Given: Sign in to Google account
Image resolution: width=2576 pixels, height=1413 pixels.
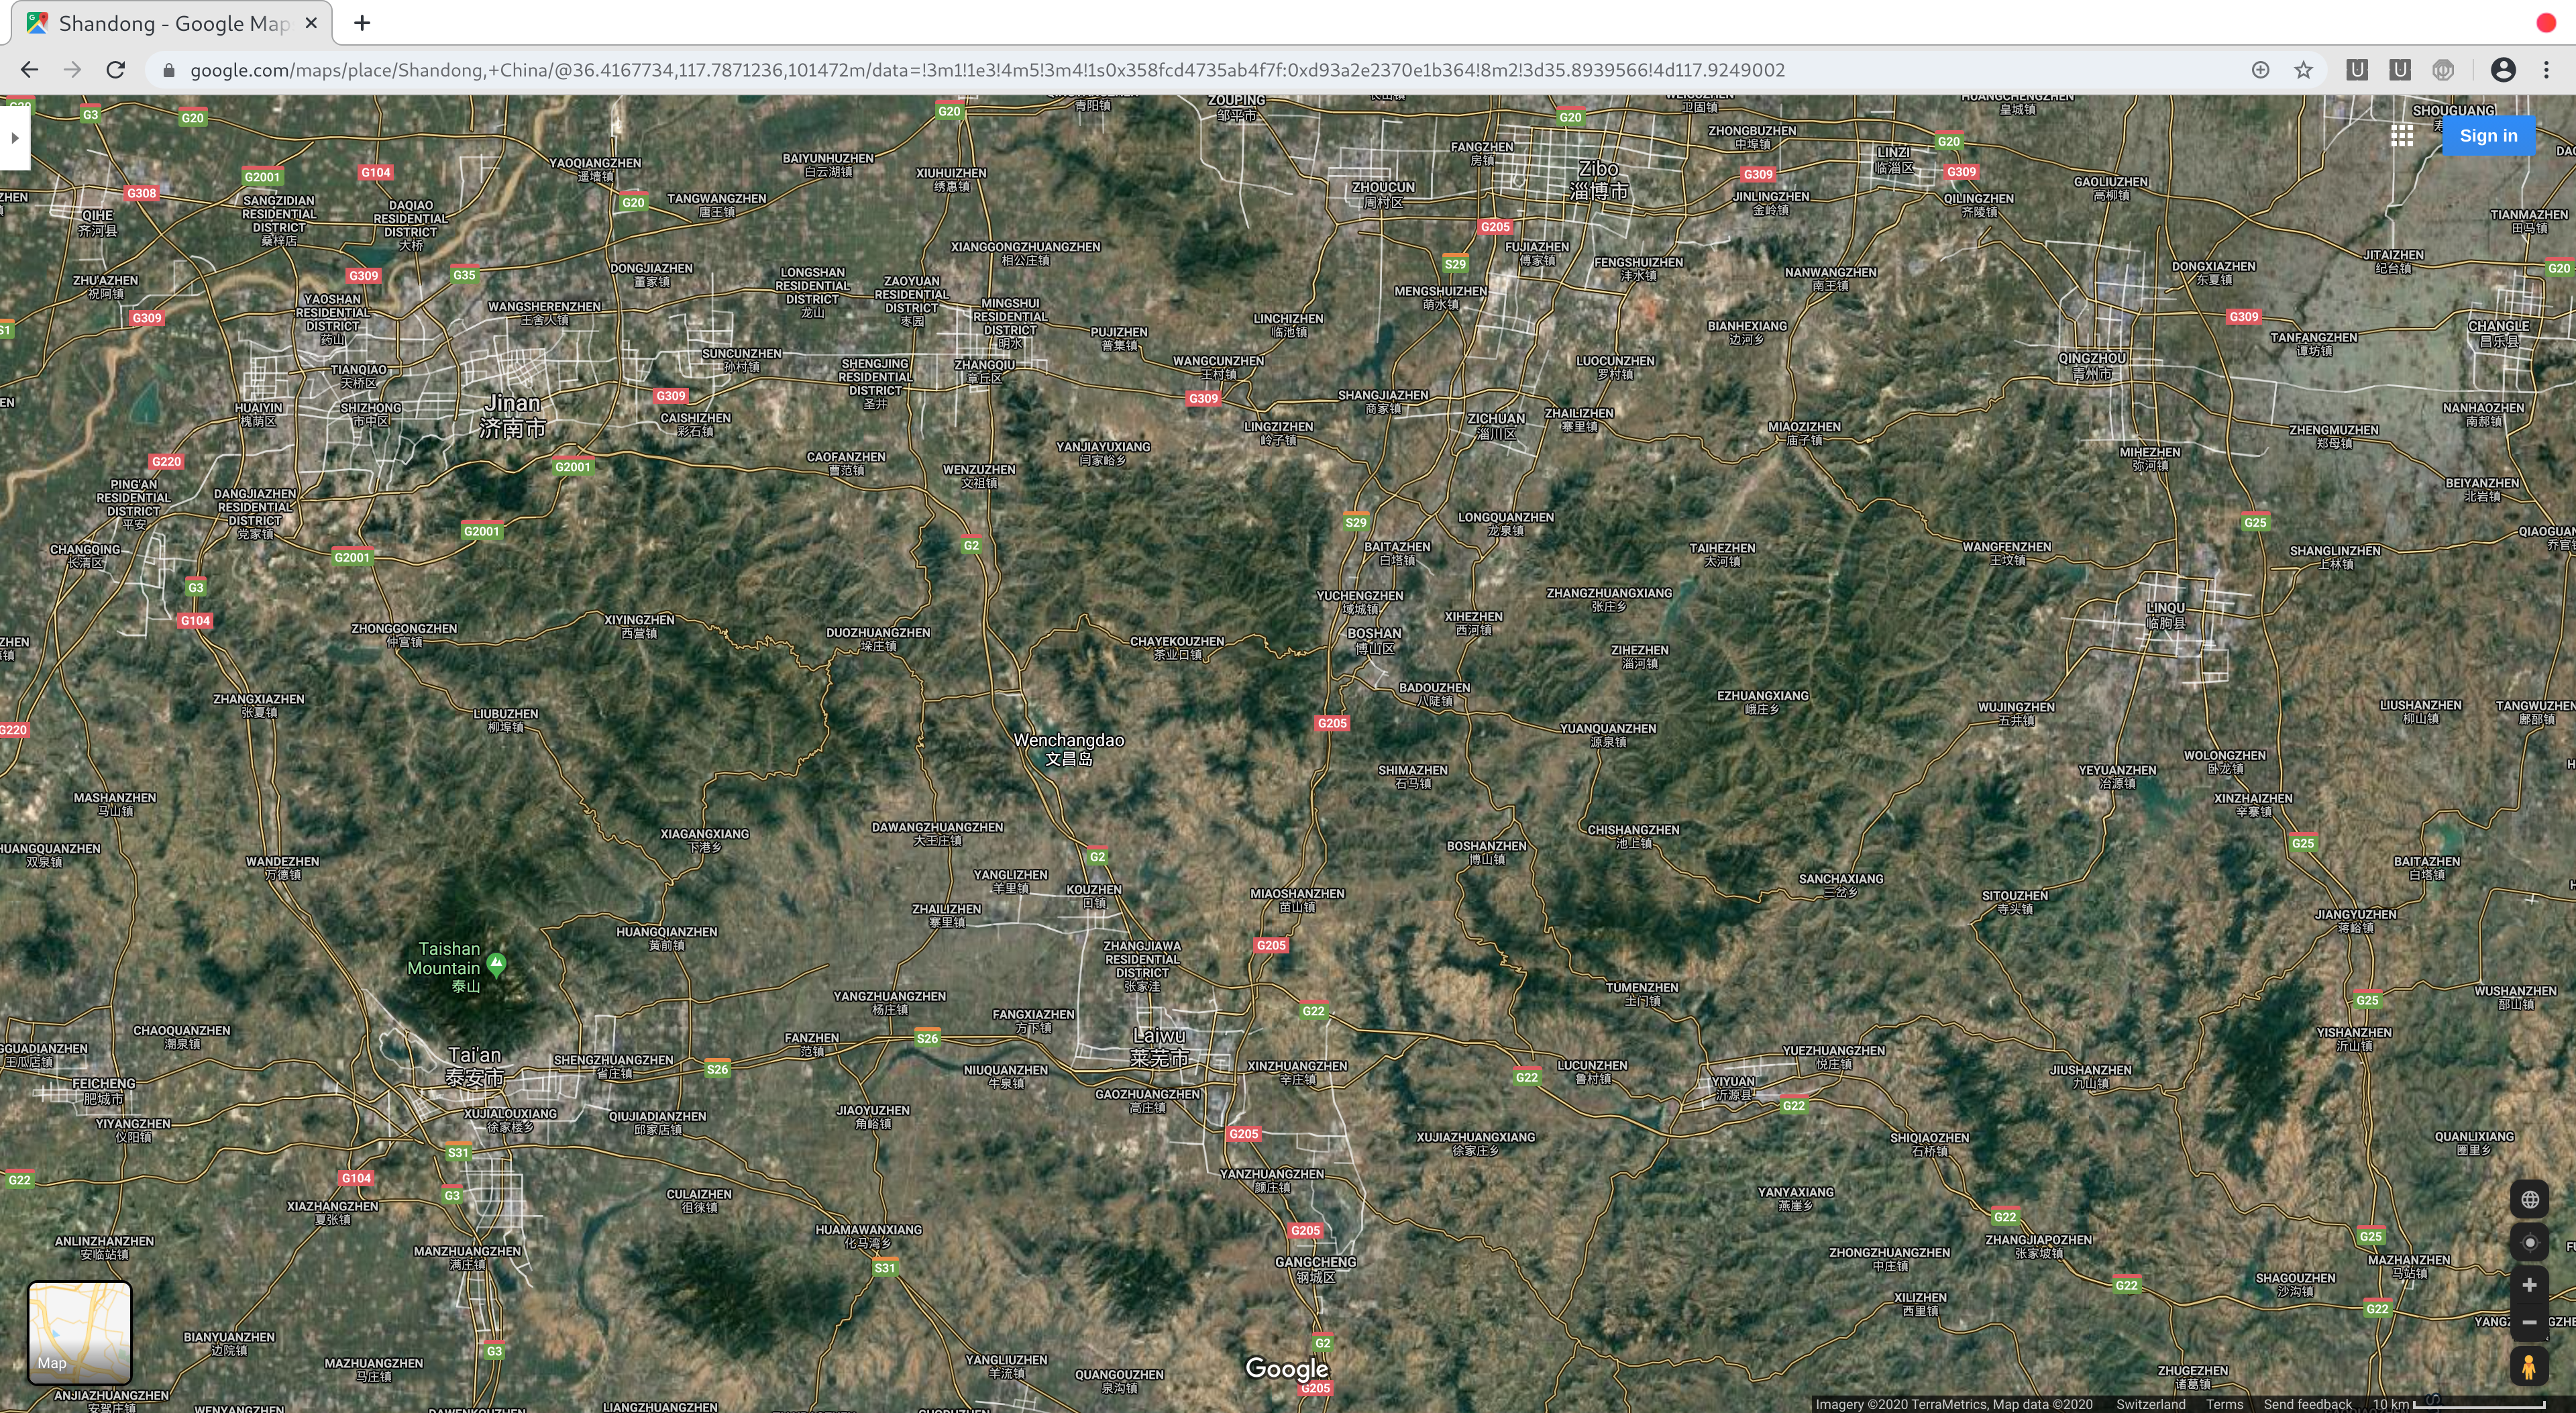Looking at the screenshot, I should click(2488, 136).
